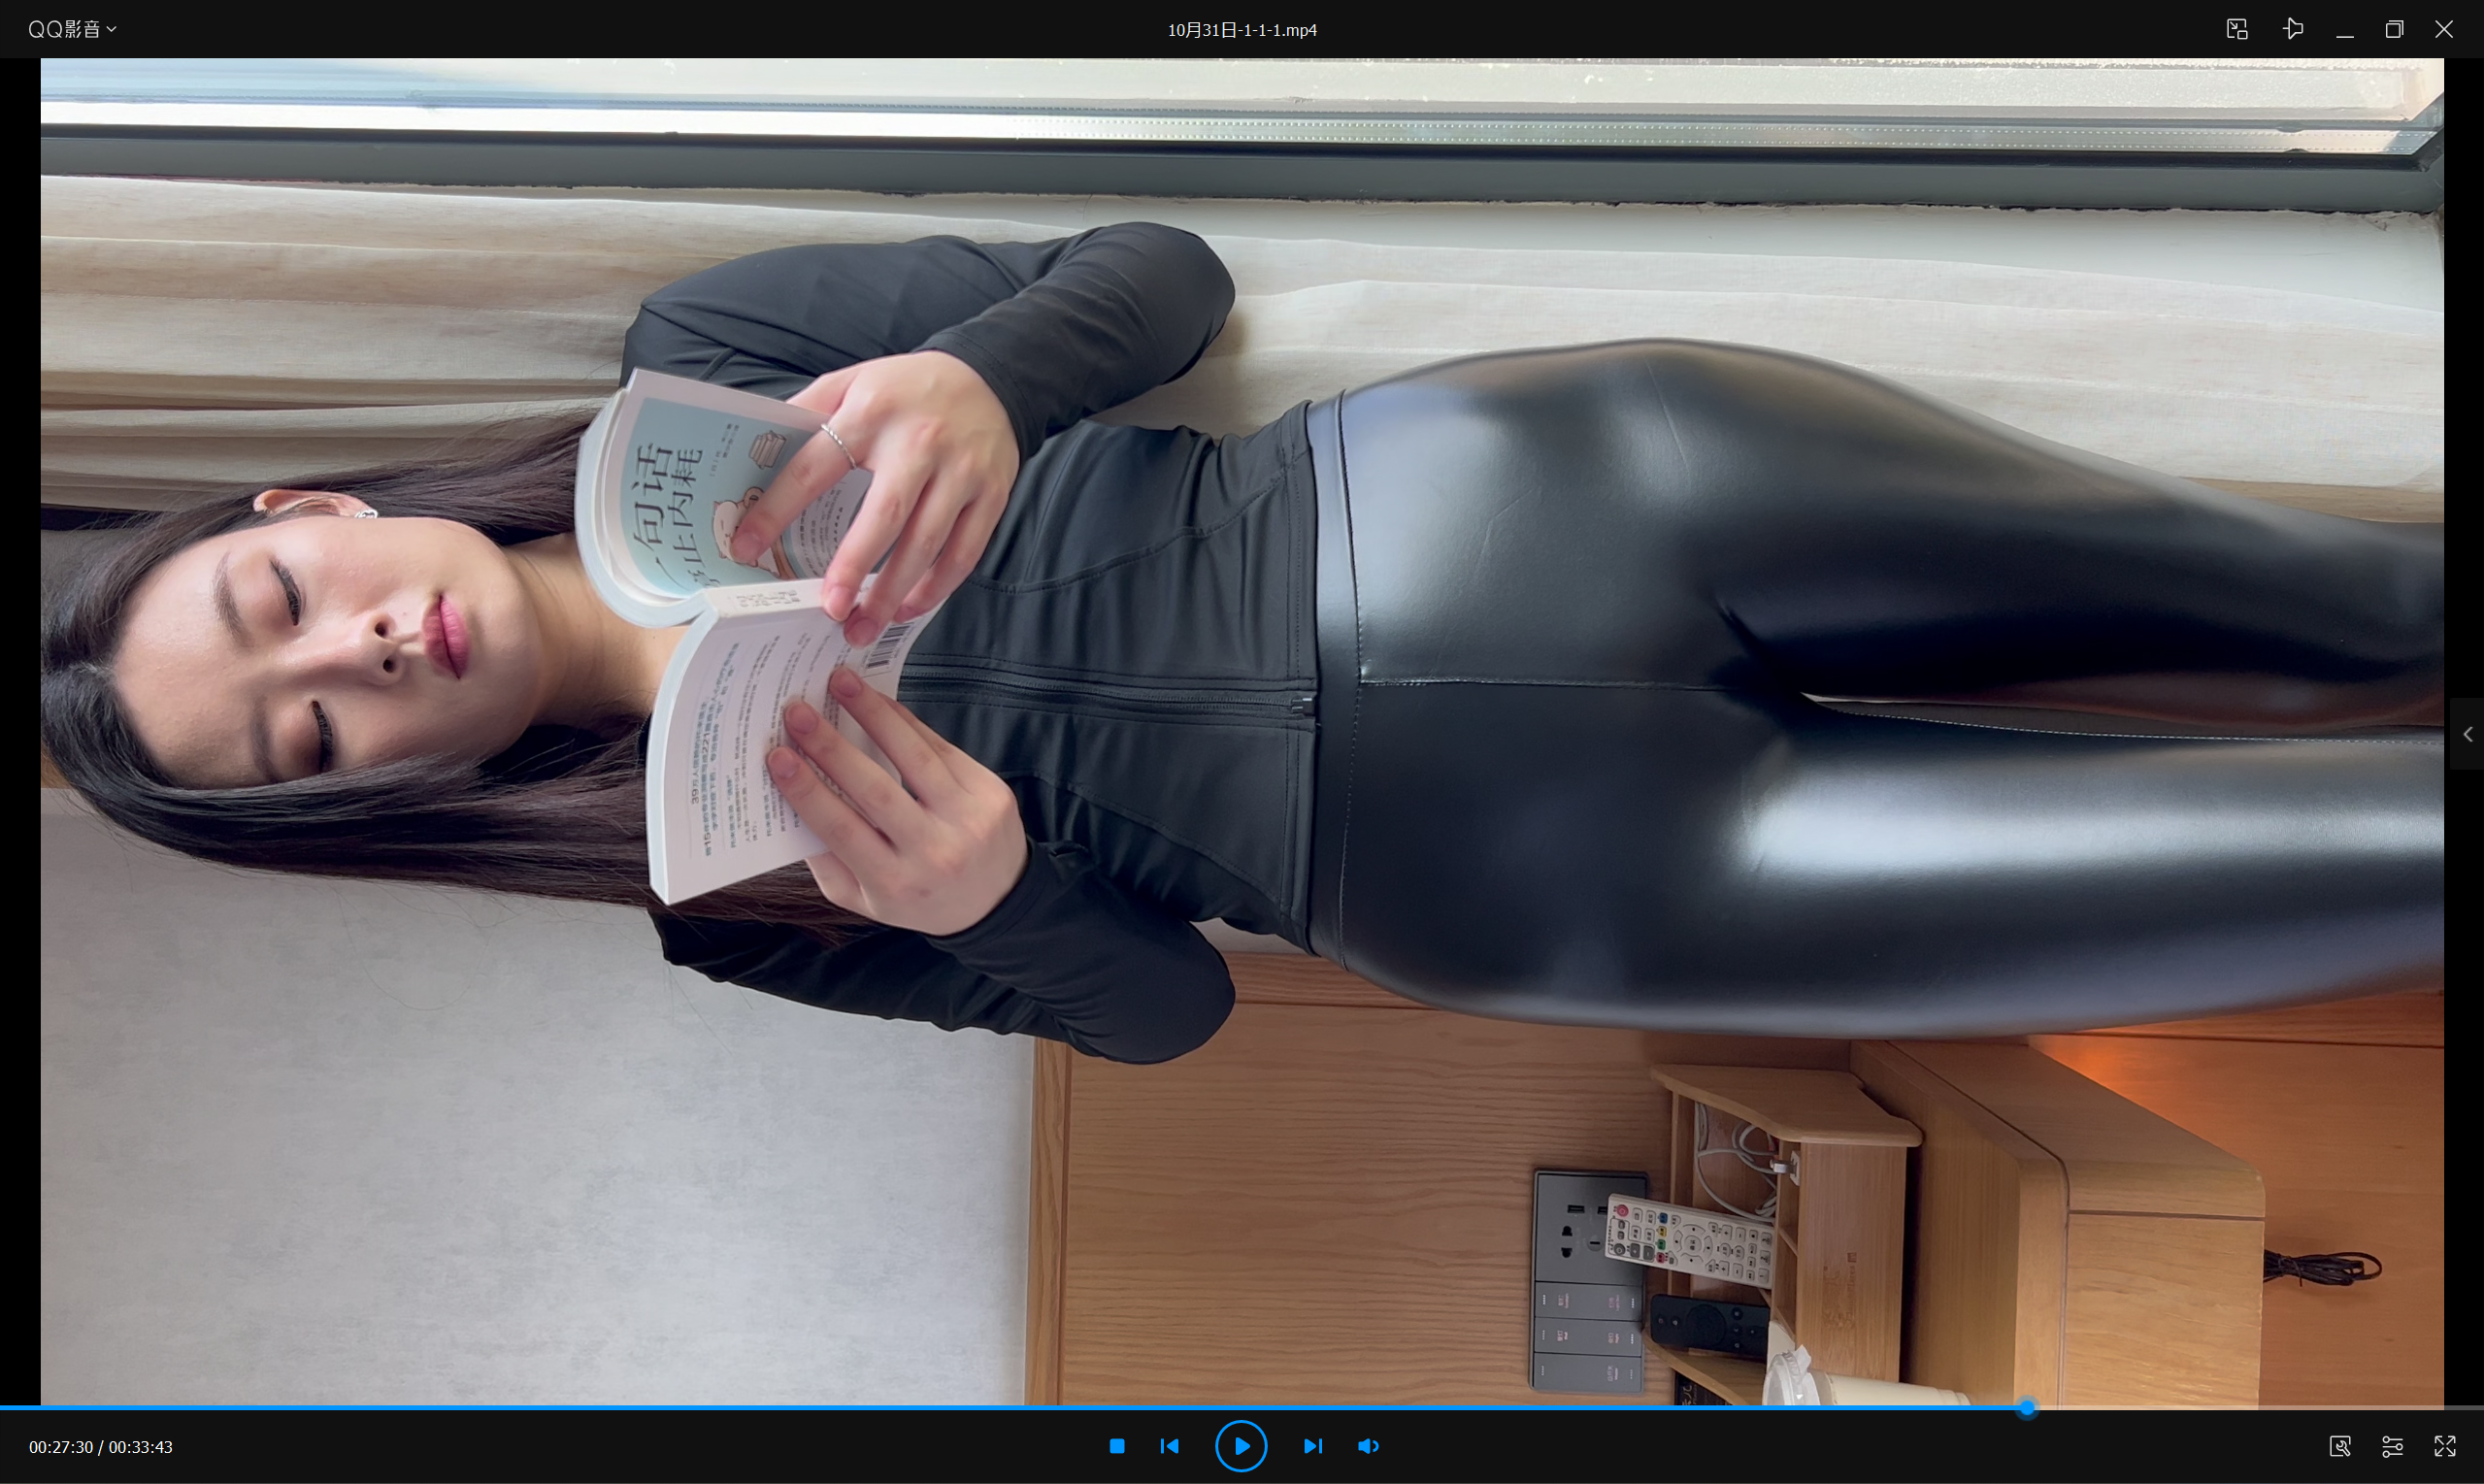The height and width of the screenshot is (1484, 2484).
Task: Click unplayed gray portion of progress bar
Action: point(2250,1408)
